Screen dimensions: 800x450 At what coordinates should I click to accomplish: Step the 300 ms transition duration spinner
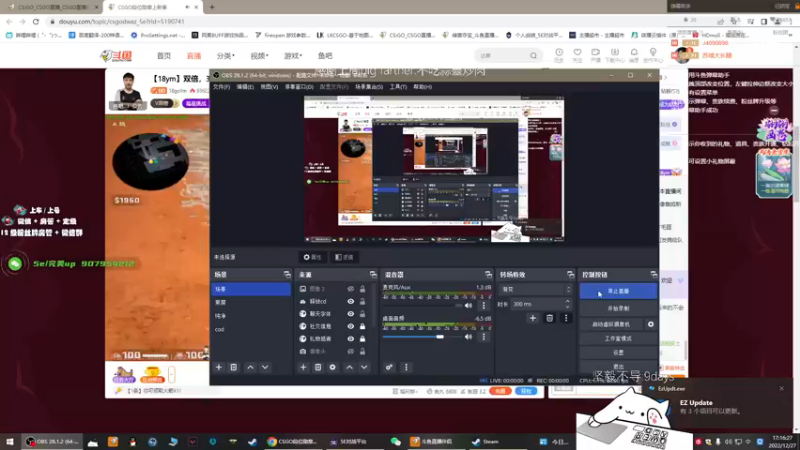pyautogui.click(x=567, y=304)
